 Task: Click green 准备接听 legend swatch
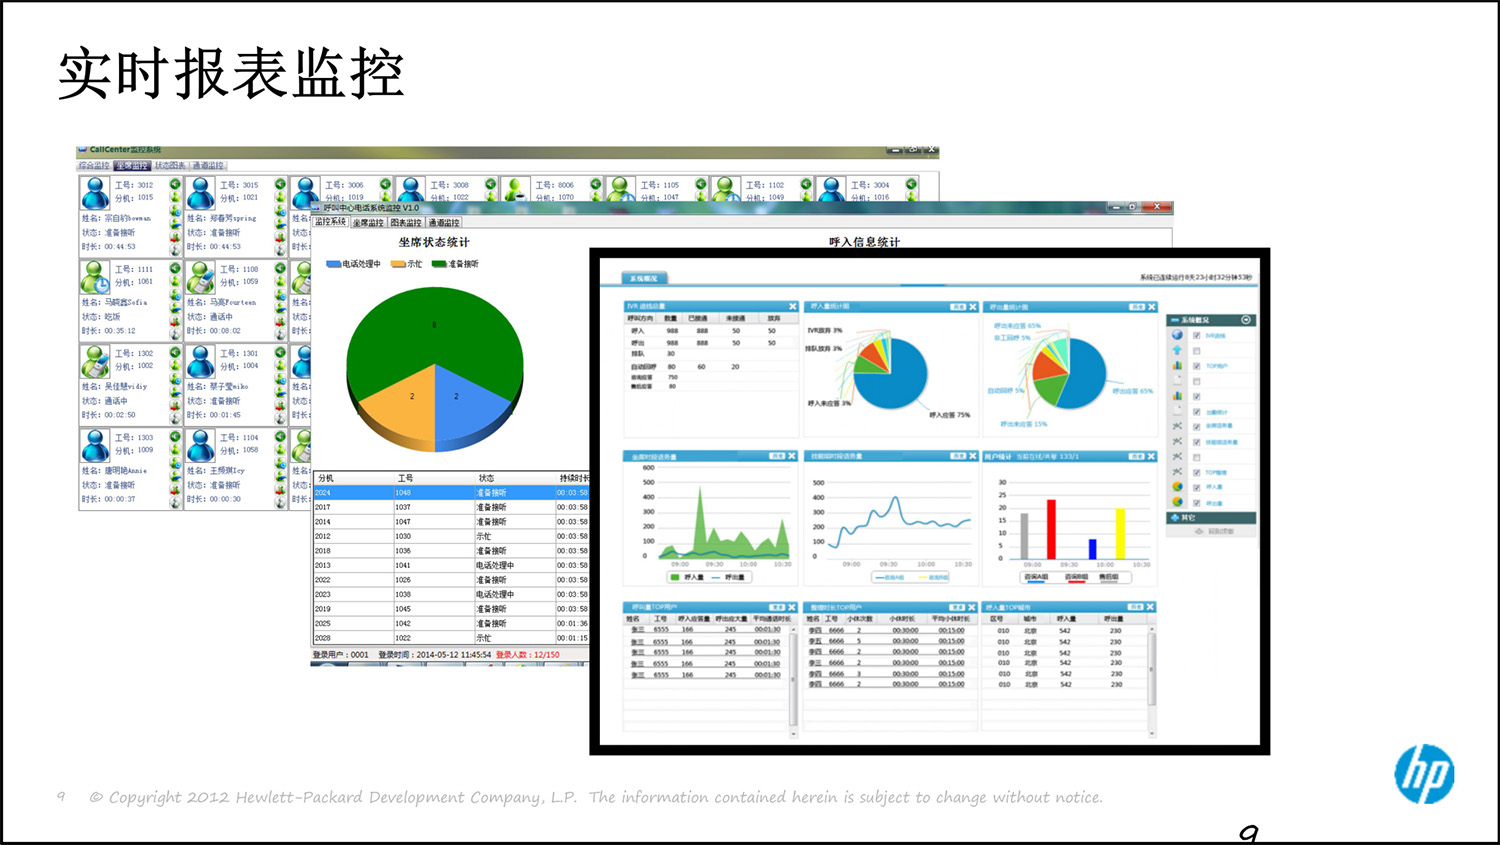point(438,264)
